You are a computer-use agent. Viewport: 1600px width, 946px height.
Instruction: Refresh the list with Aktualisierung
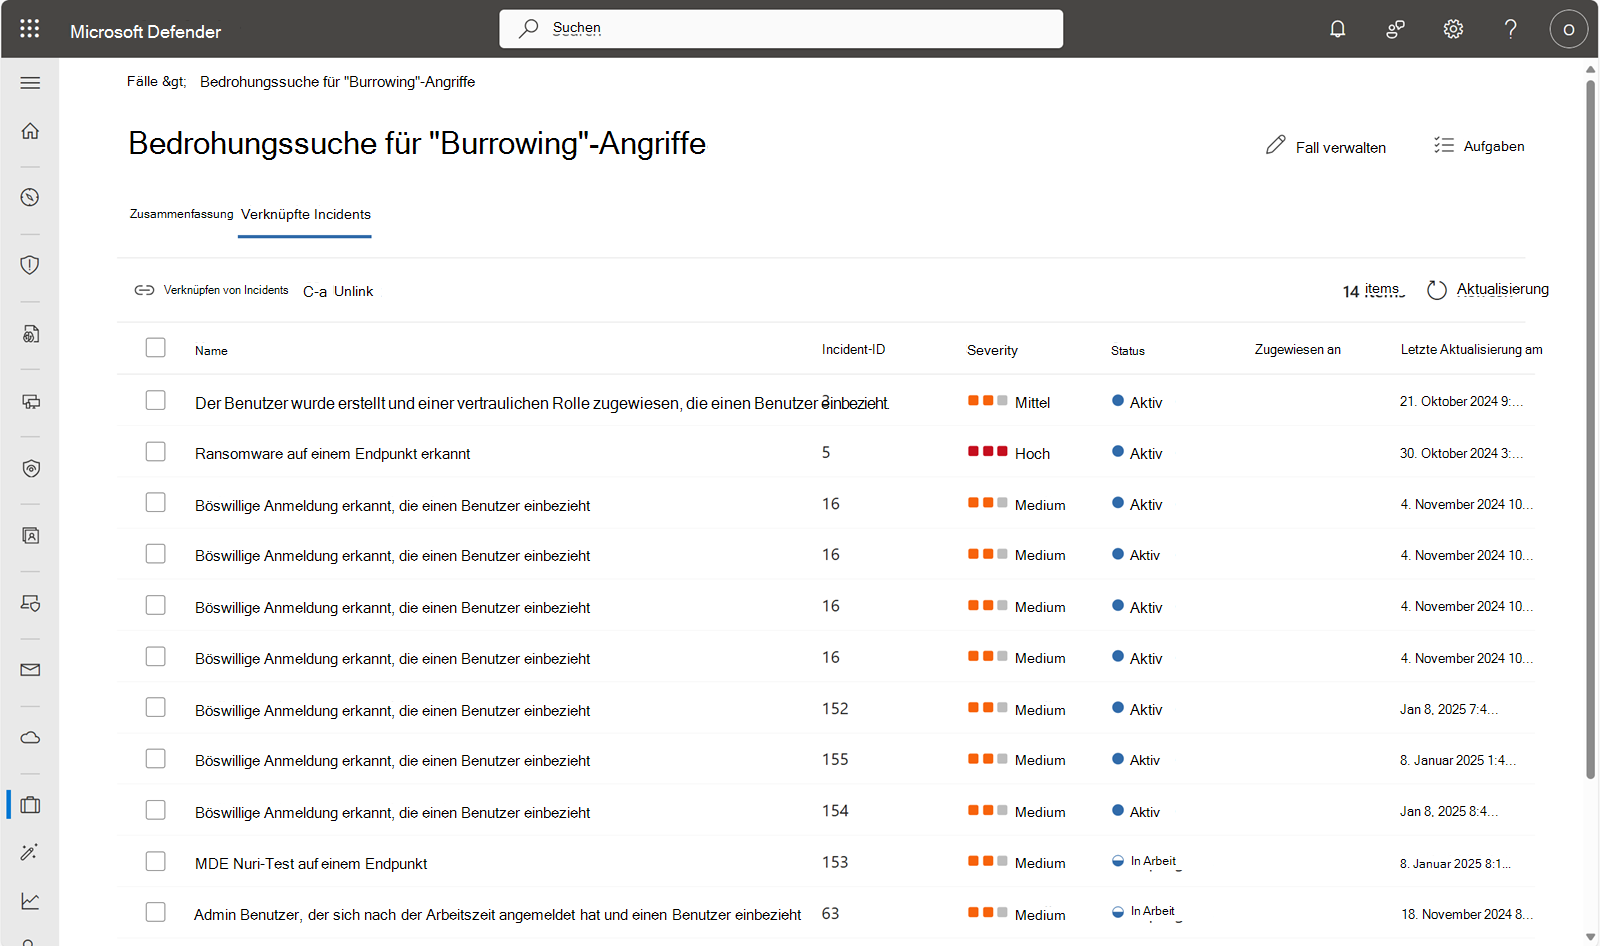(x=1488, y=290)
